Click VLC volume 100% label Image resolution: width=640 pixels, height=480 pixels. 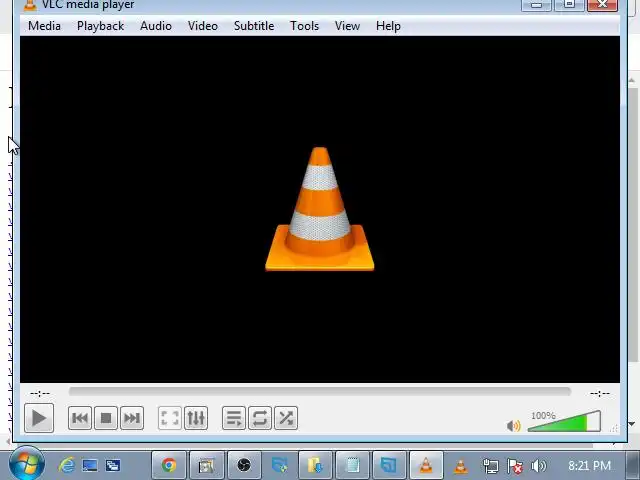coord(543,416)
